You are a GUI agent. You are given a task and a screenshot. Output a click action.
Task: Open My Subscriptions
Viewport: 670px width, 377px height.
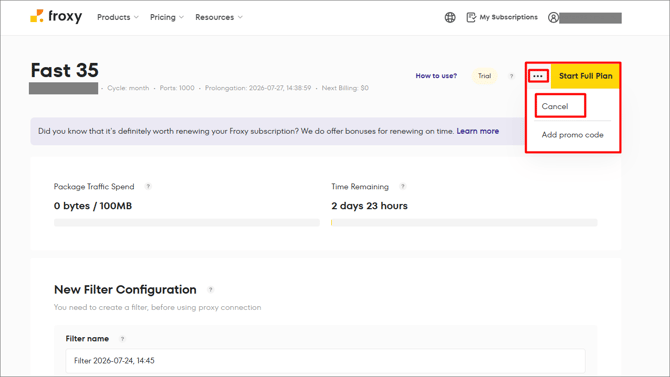[502, 17]
